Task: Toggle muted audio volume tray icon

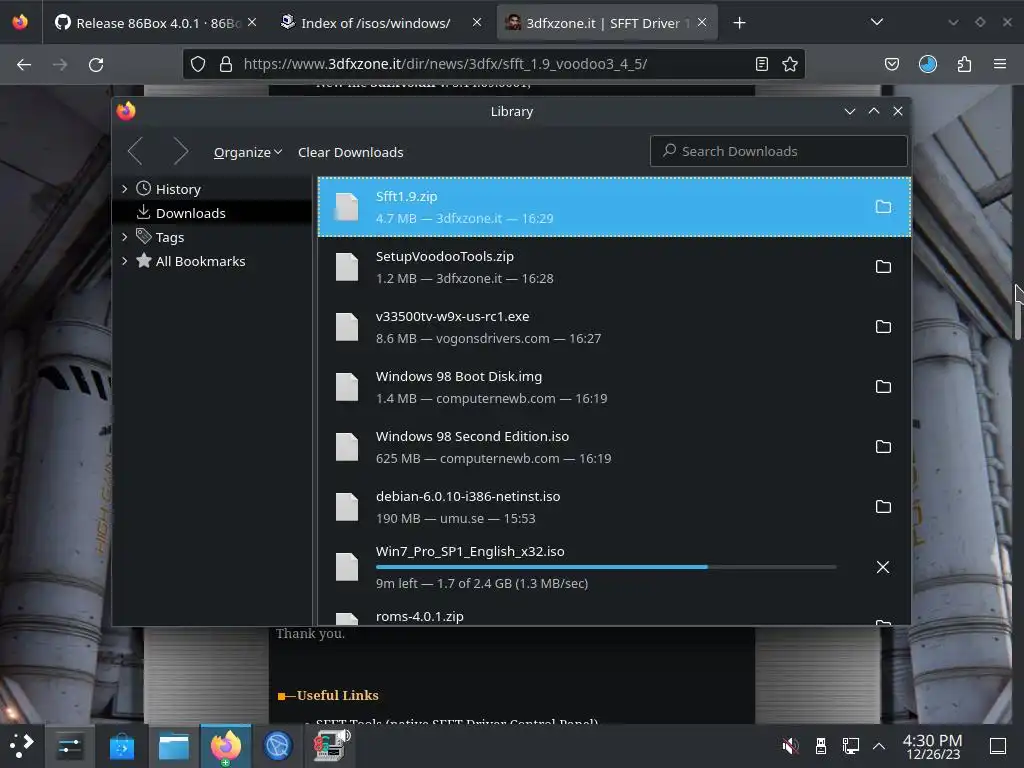Action: (790, 745)
